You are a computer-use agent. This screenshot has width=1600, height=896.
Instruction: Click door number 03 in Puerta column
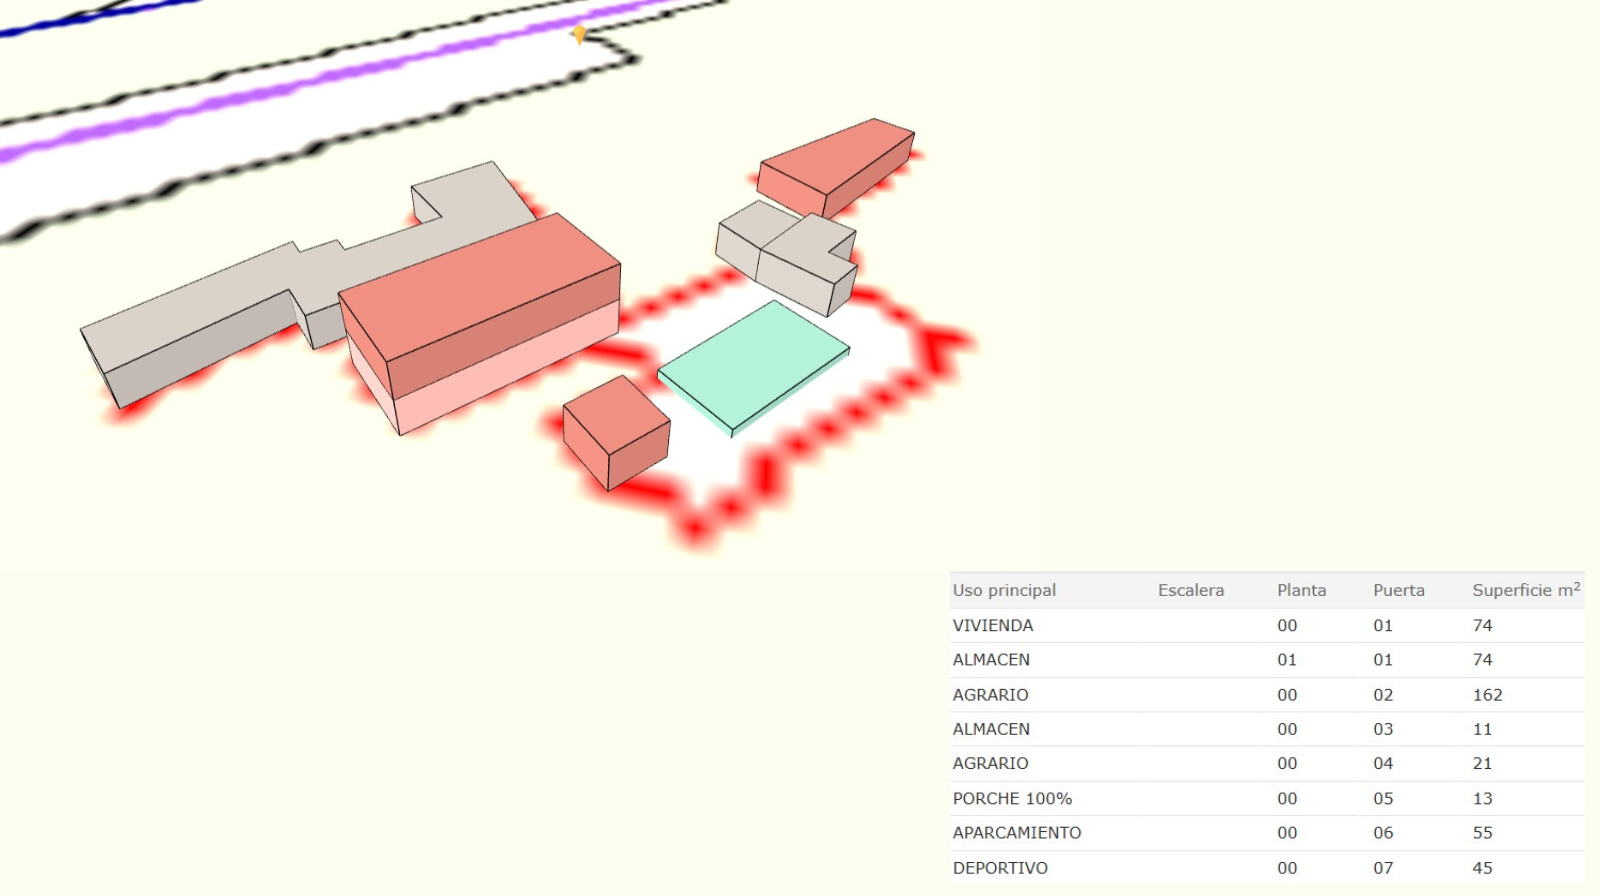coord(1383,729)
